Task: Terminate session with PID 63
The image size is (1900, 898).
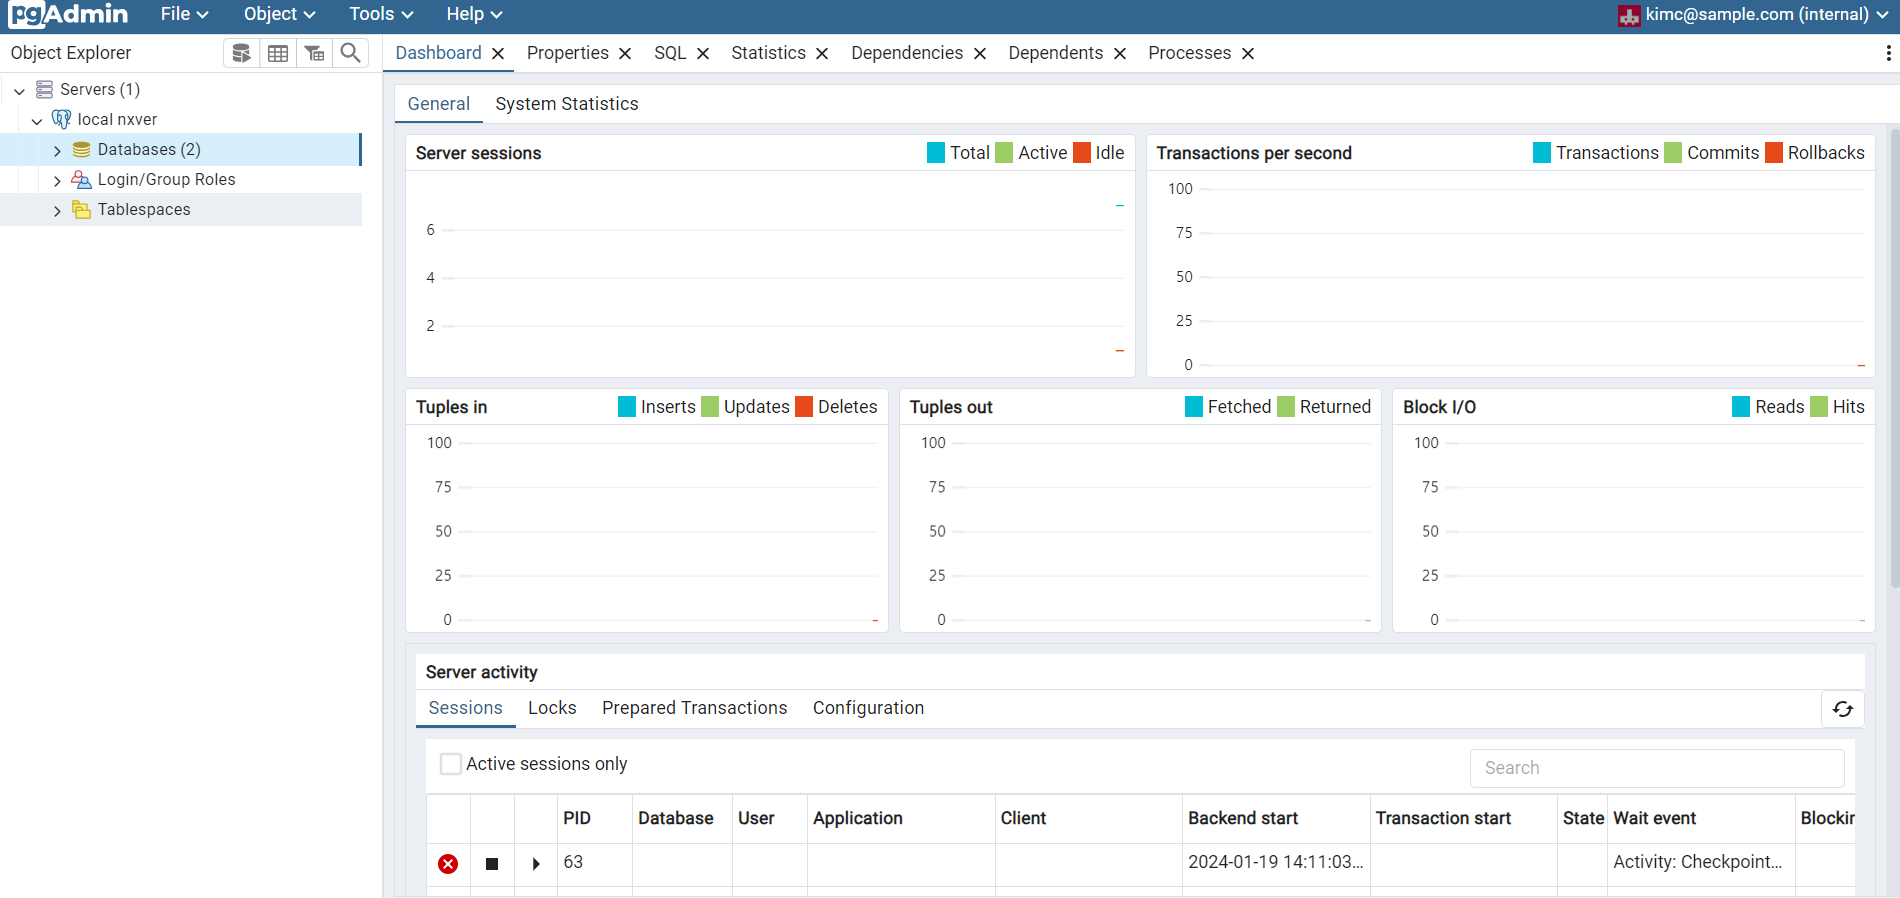Action: [x=448, y=864]
